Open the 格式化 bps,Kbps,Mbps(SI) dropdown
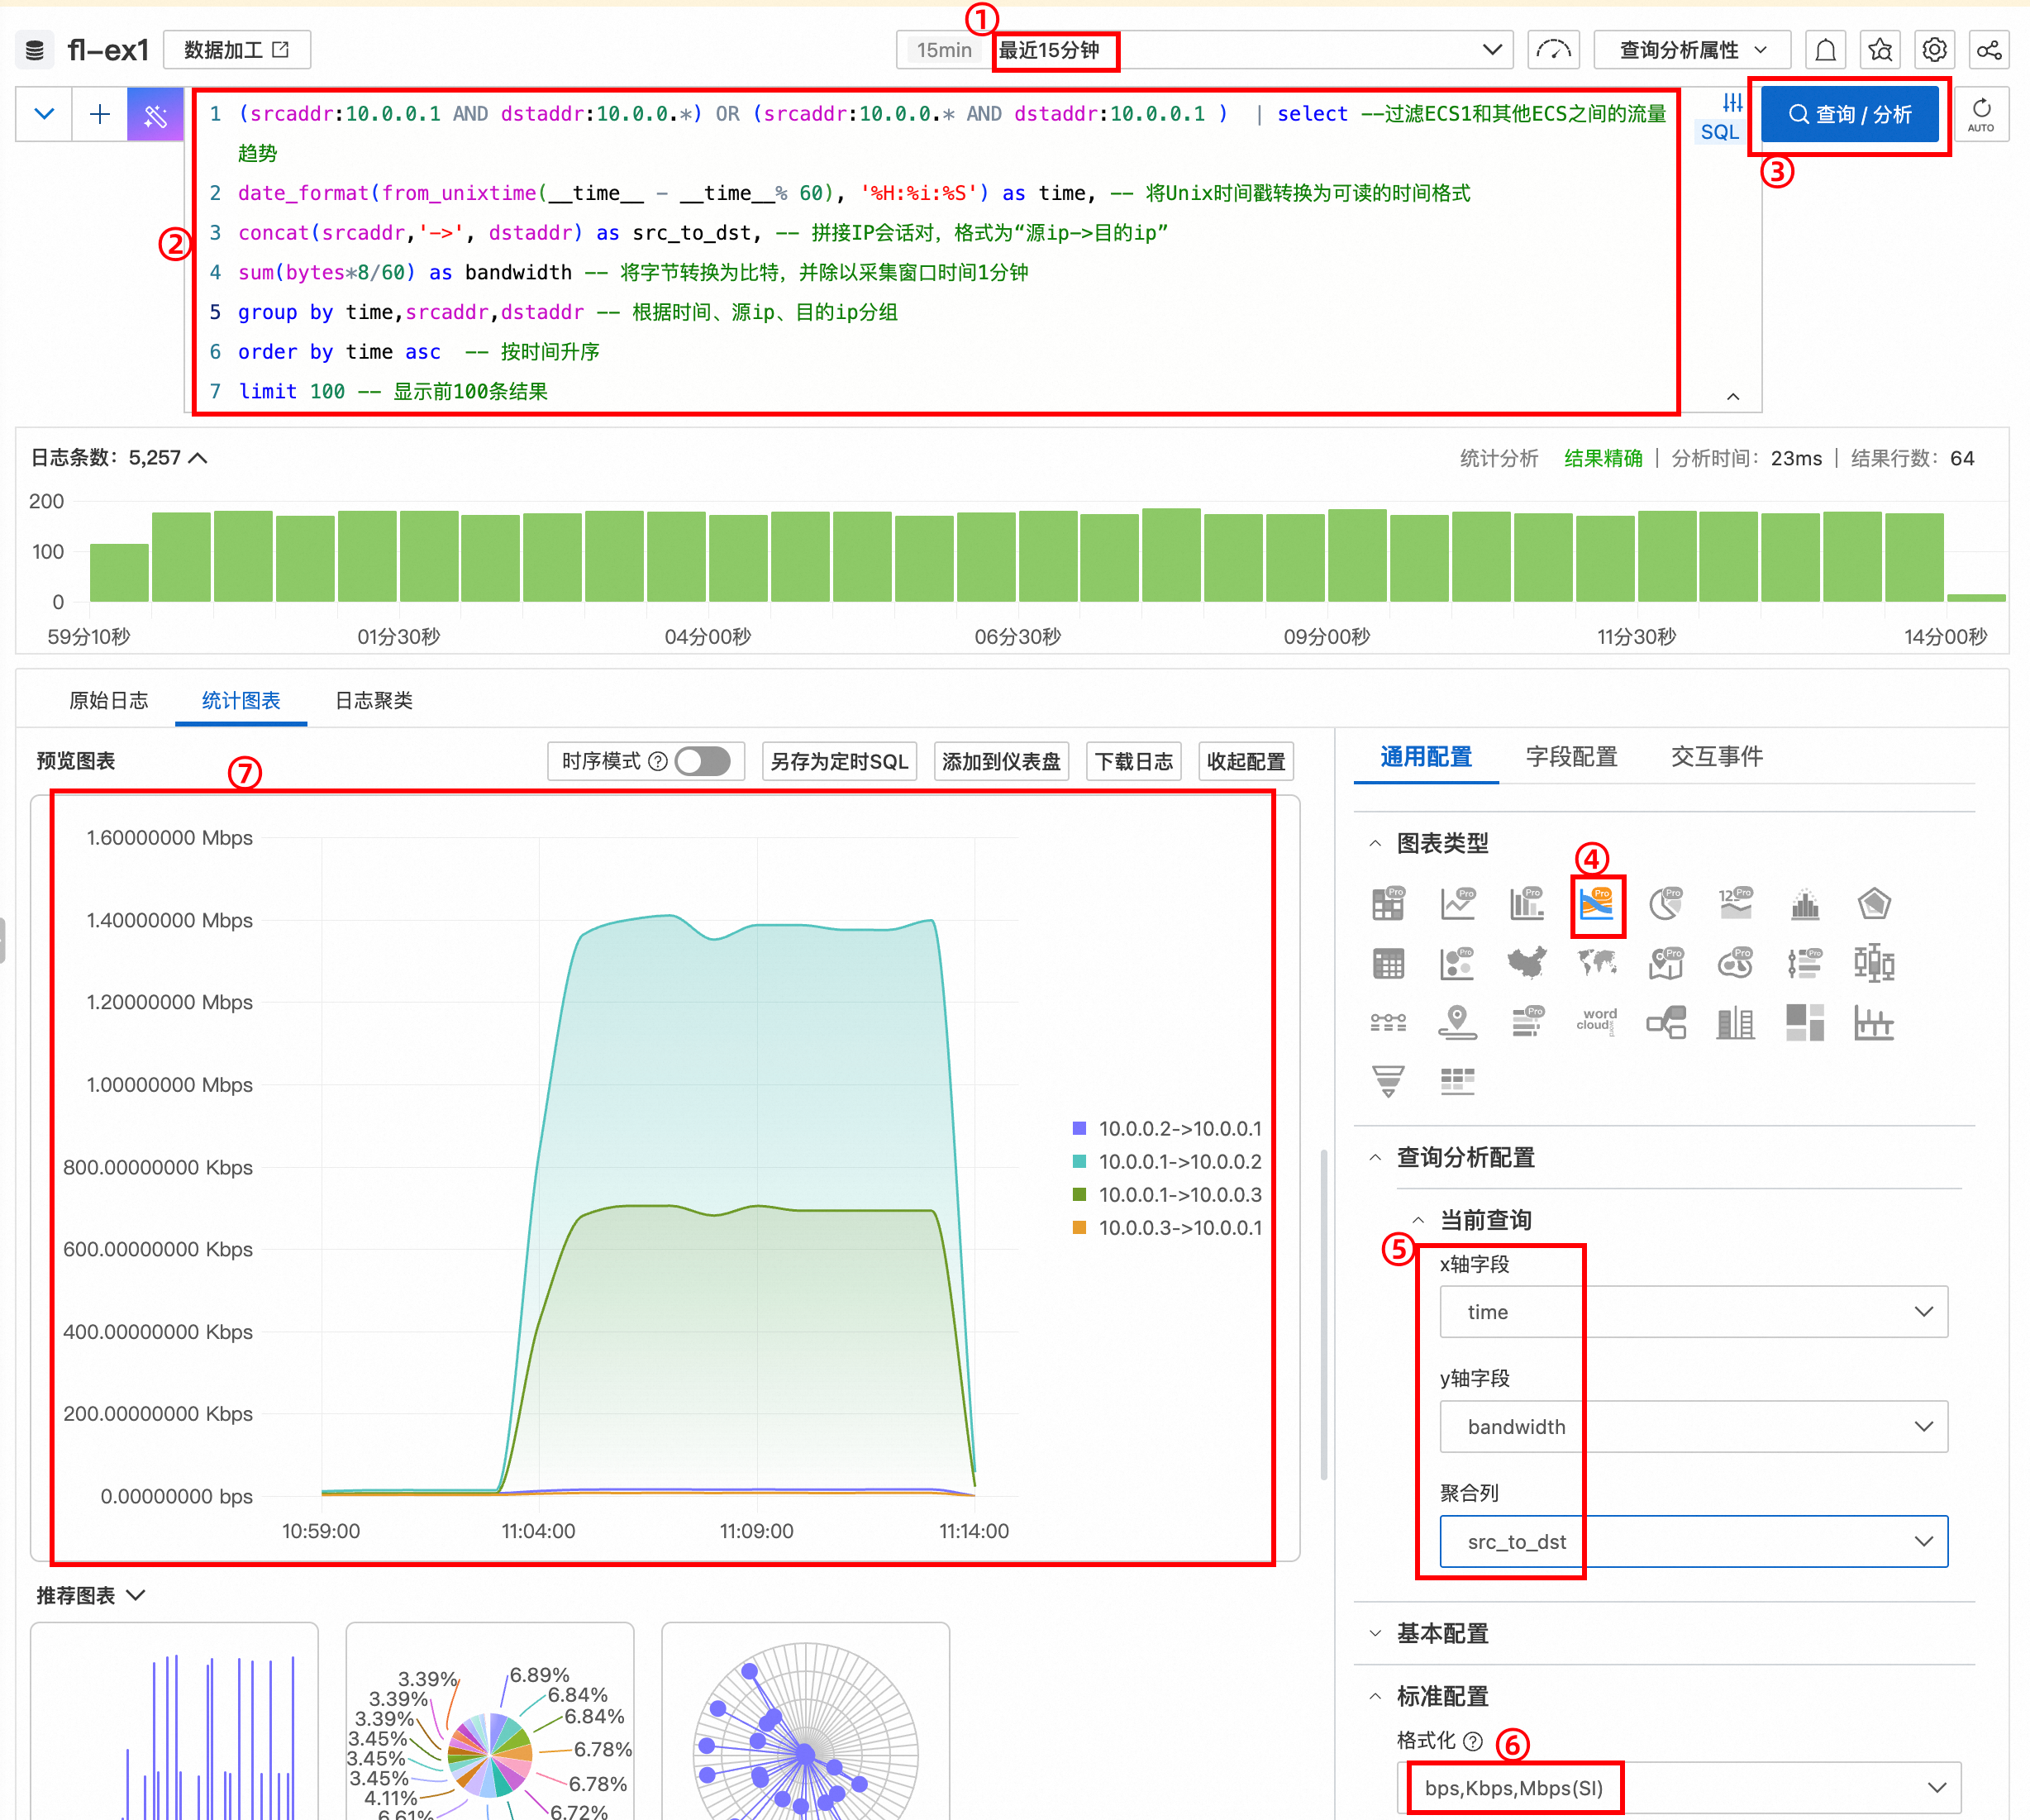 1679,1788
